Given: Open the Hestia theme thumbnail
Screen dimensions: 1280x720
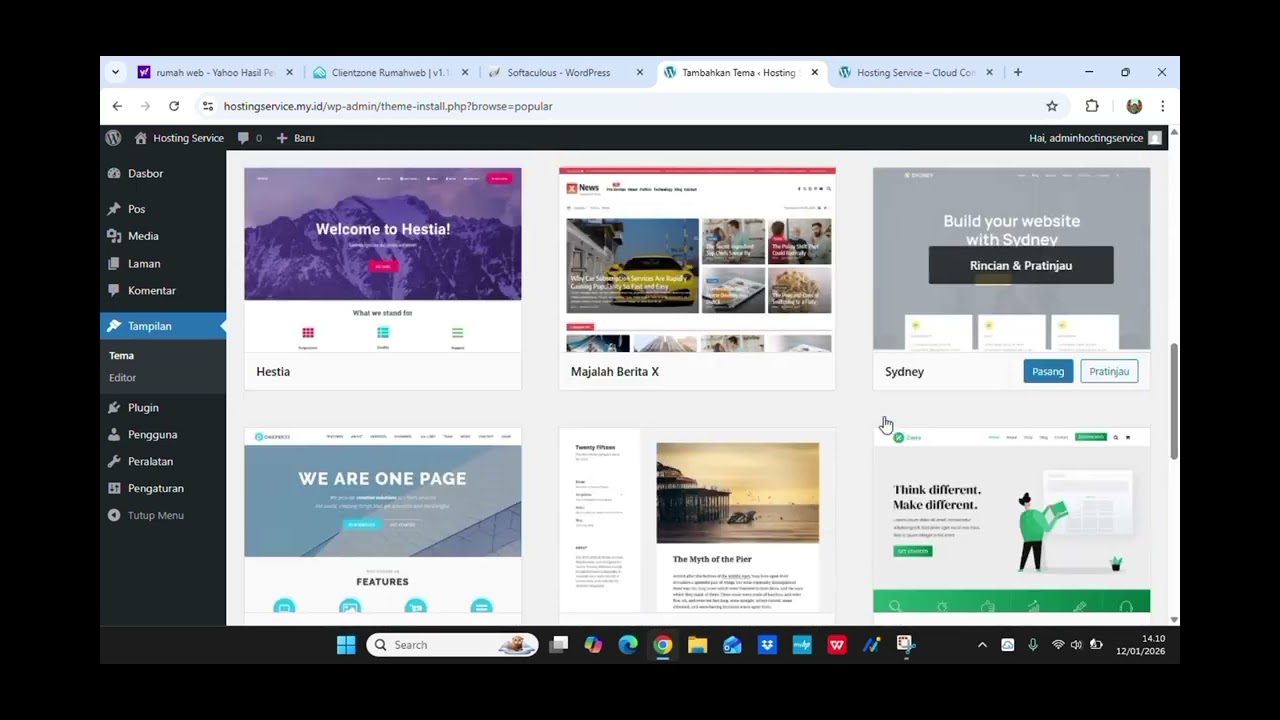Looking at the screenshot, I should [x=383, y=260].
